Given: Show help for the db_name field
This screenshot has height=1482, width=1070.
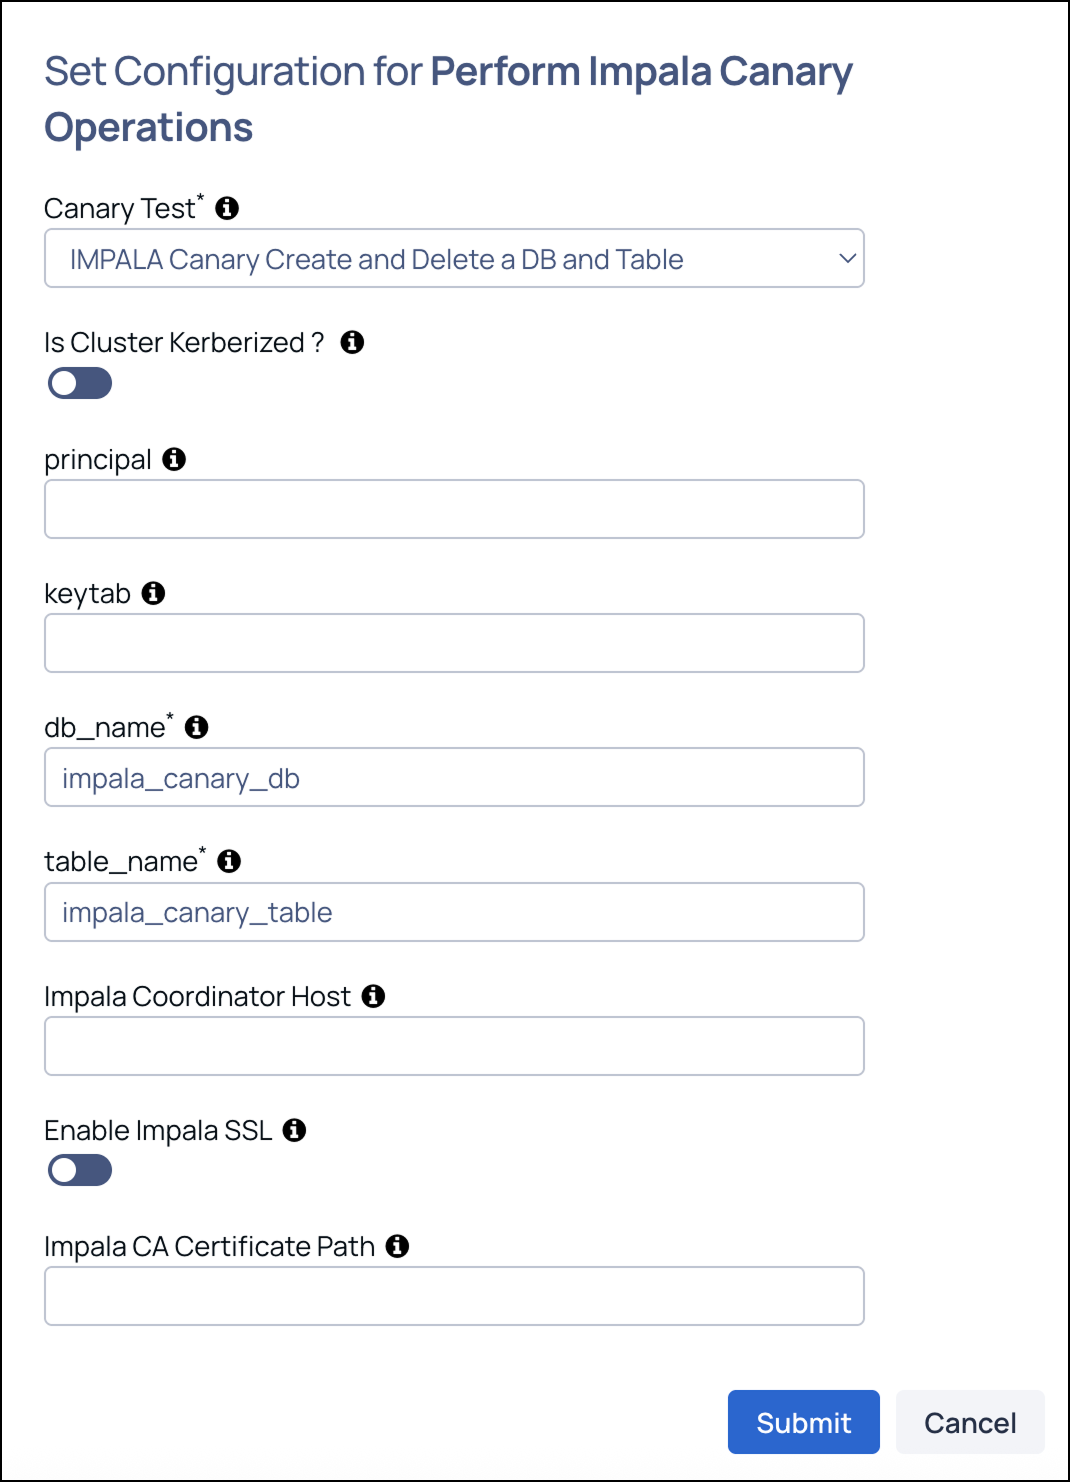Looking at the screenshot, I should click(x=197, y=727).
